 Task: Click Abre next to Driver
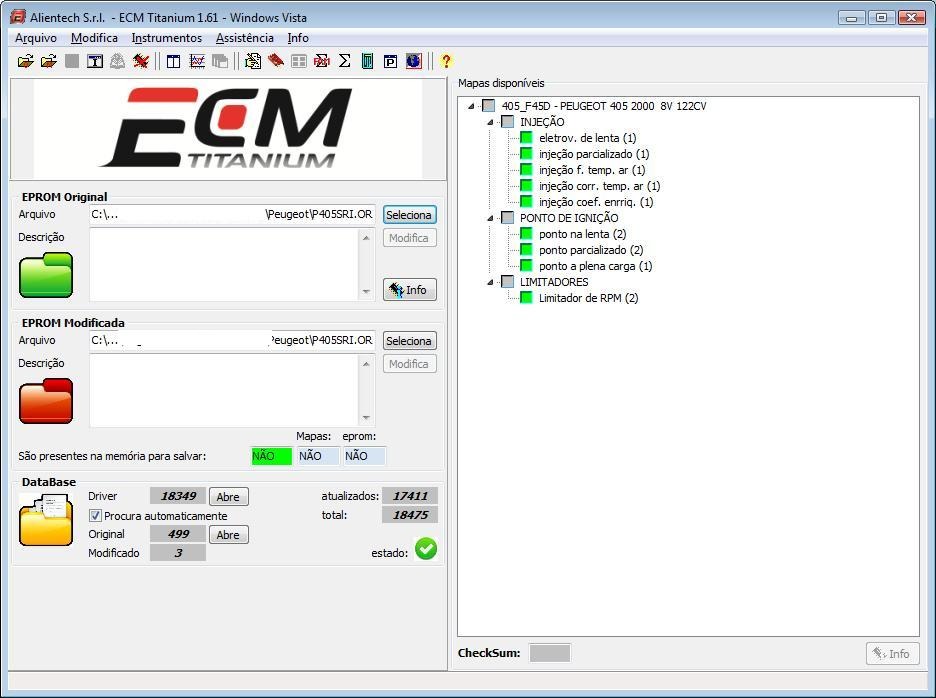coord(228,497)
